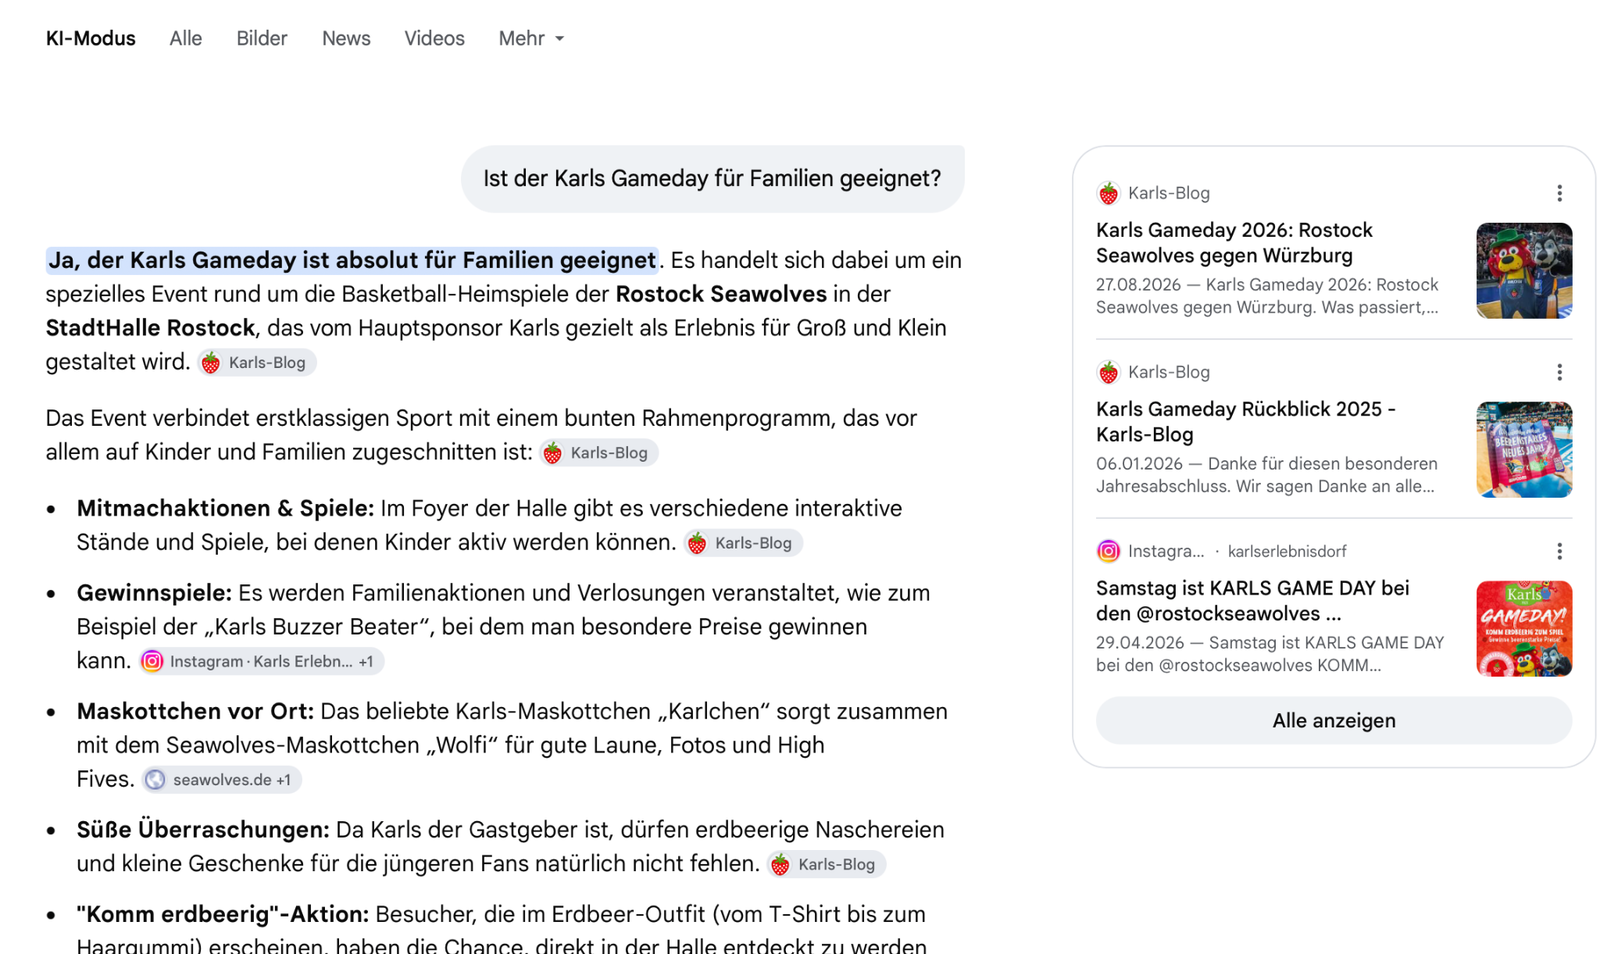Open Instagram Karls Erlebn… +1 source chip

click(261, 662)
